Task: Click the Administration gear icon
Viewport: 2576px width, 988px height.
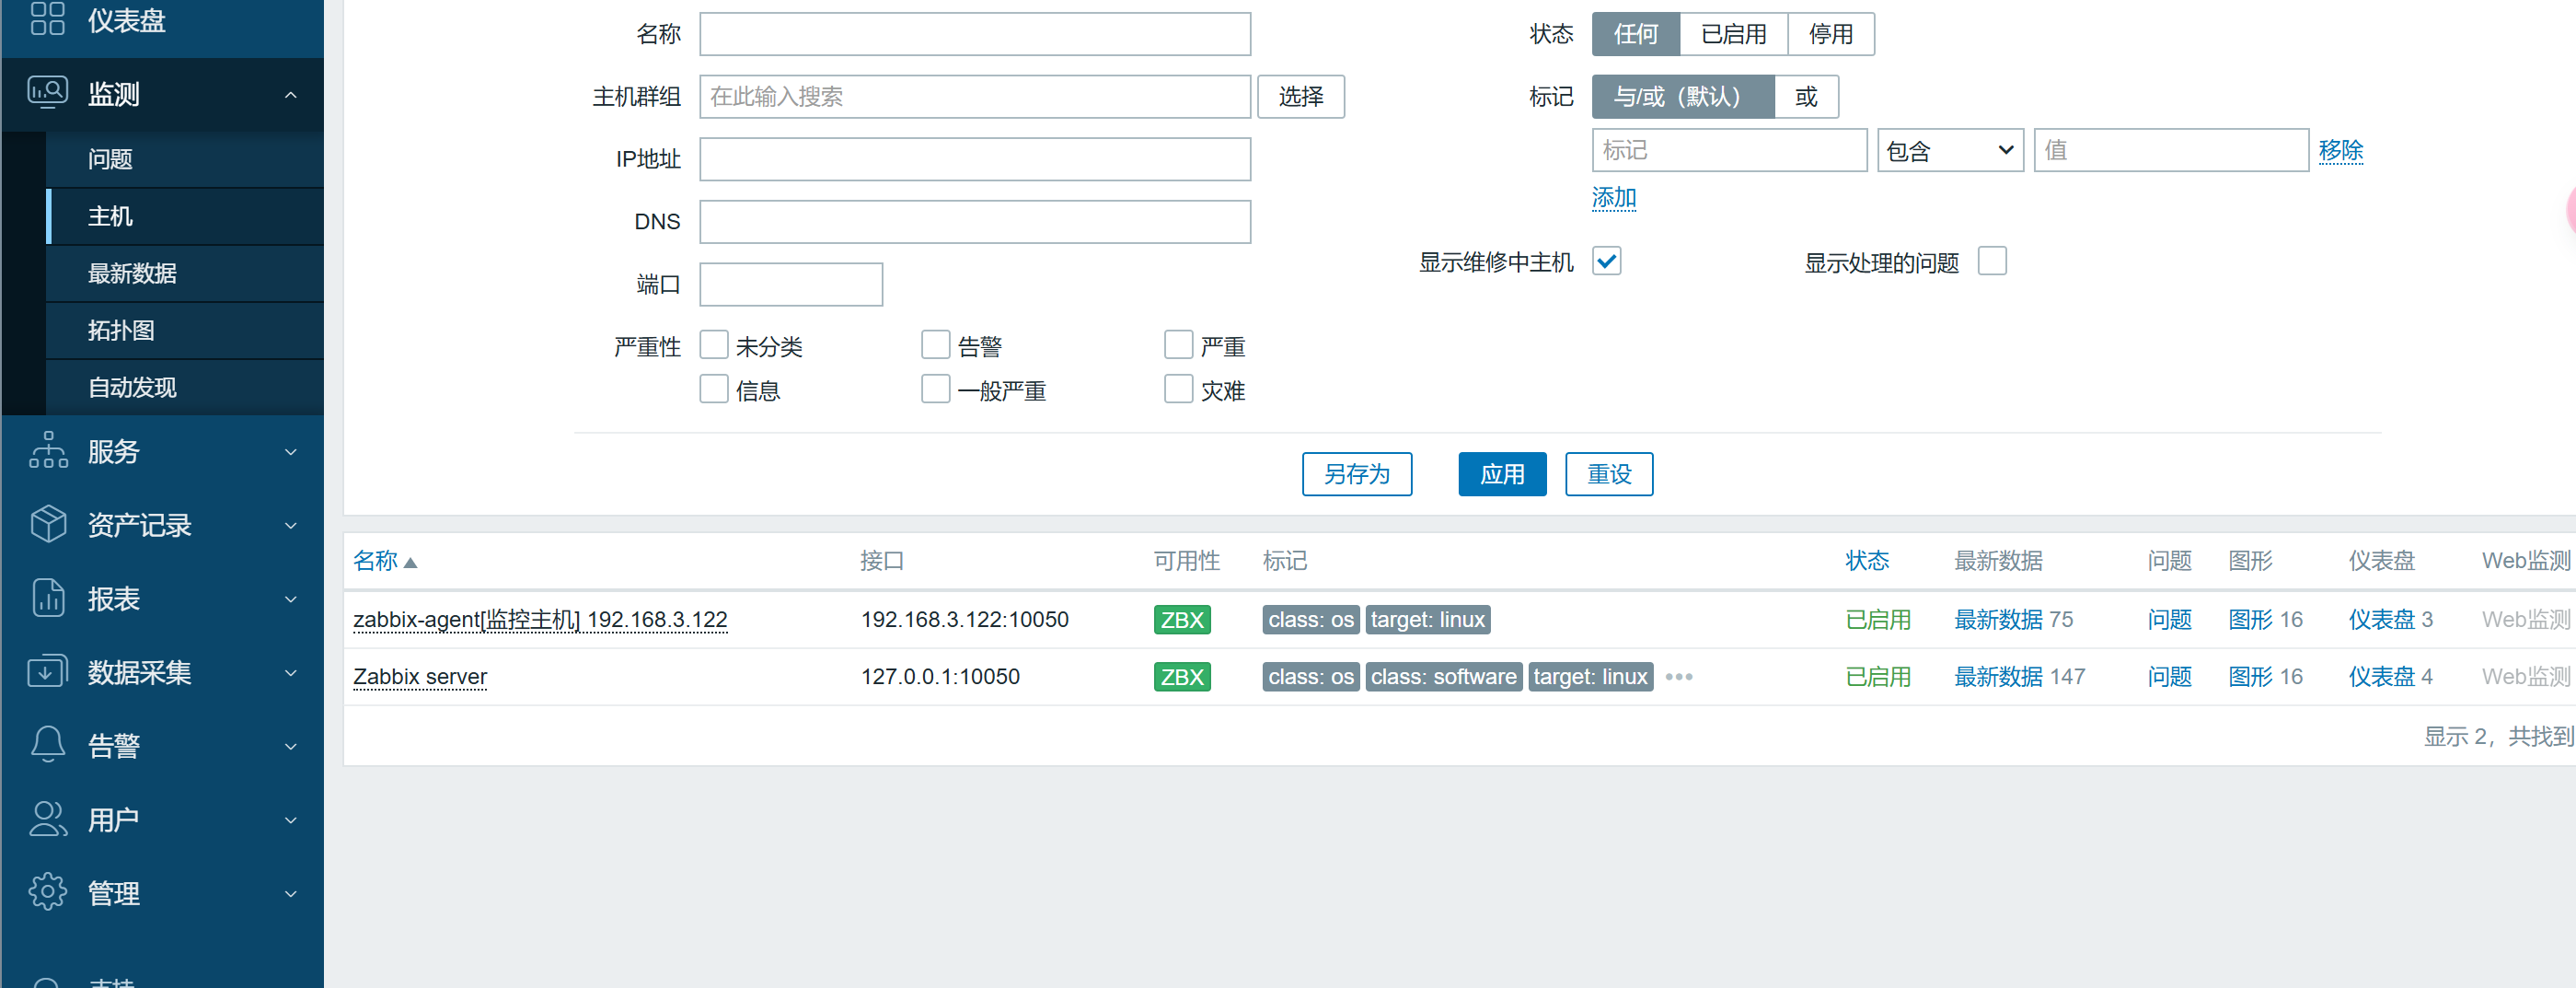Action: (47, 892)
